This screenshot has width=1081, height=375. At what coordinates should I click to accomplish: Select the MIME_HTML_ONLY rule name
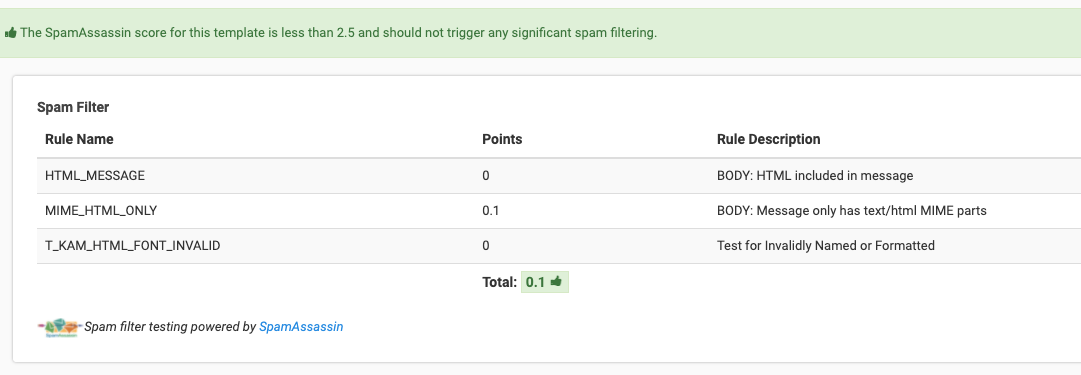click(101, 211)
